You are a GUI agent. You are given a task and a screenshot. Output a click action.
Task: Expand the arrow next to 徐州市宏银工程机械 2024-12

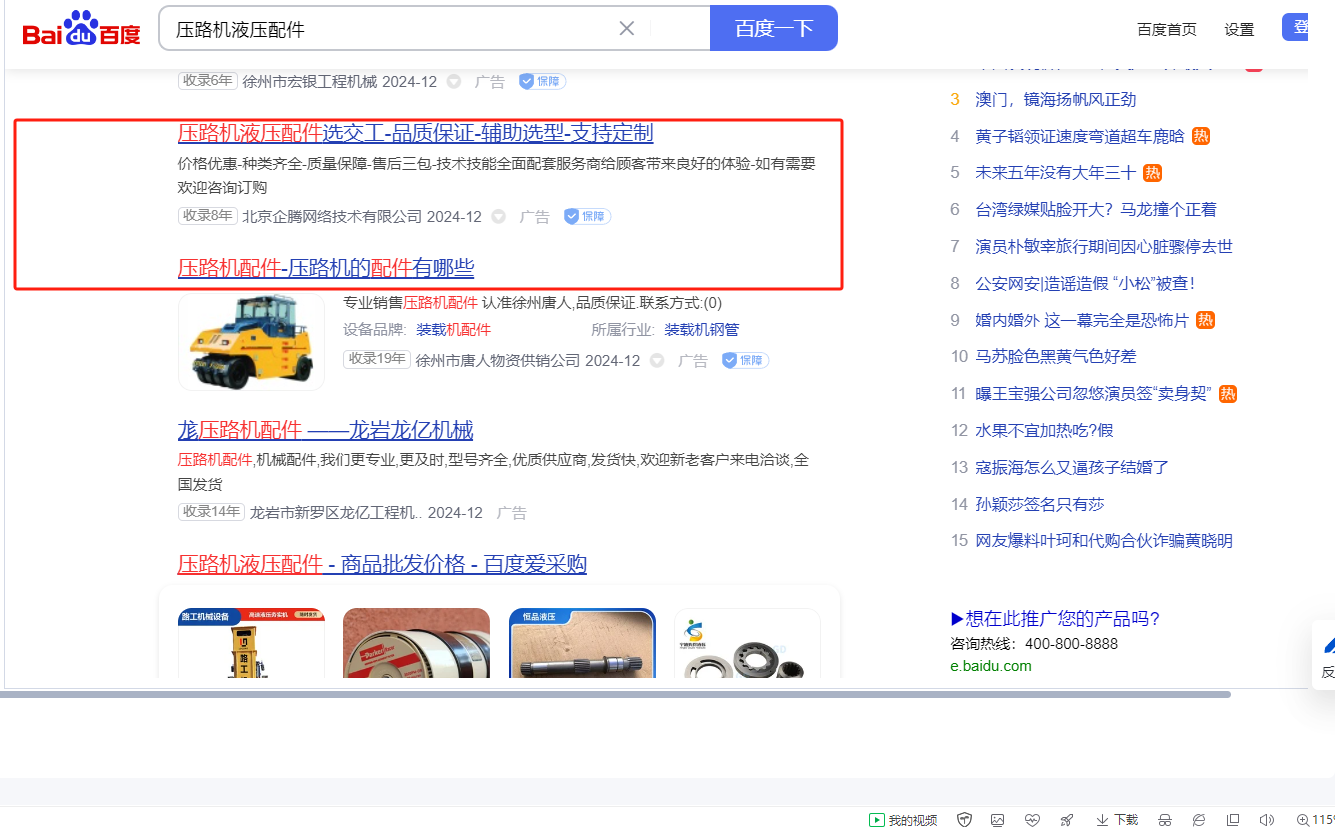click(x=454, y=82)
